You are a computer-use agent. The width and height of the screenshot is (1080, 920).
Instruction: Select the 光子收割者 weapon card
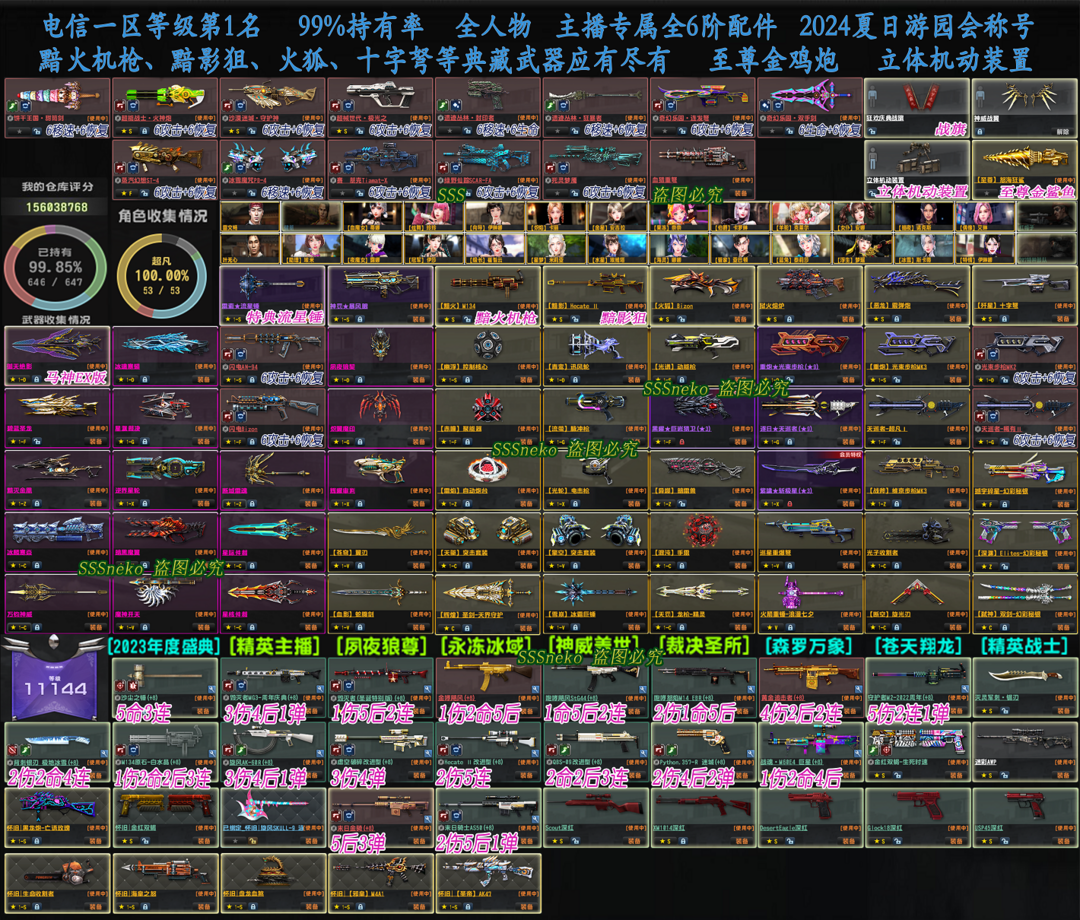pyautogui.click(x=917, y=542)
